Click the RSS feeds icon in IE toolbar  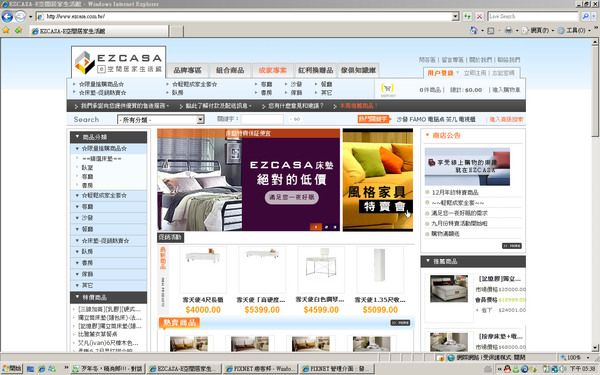point(491,31)
